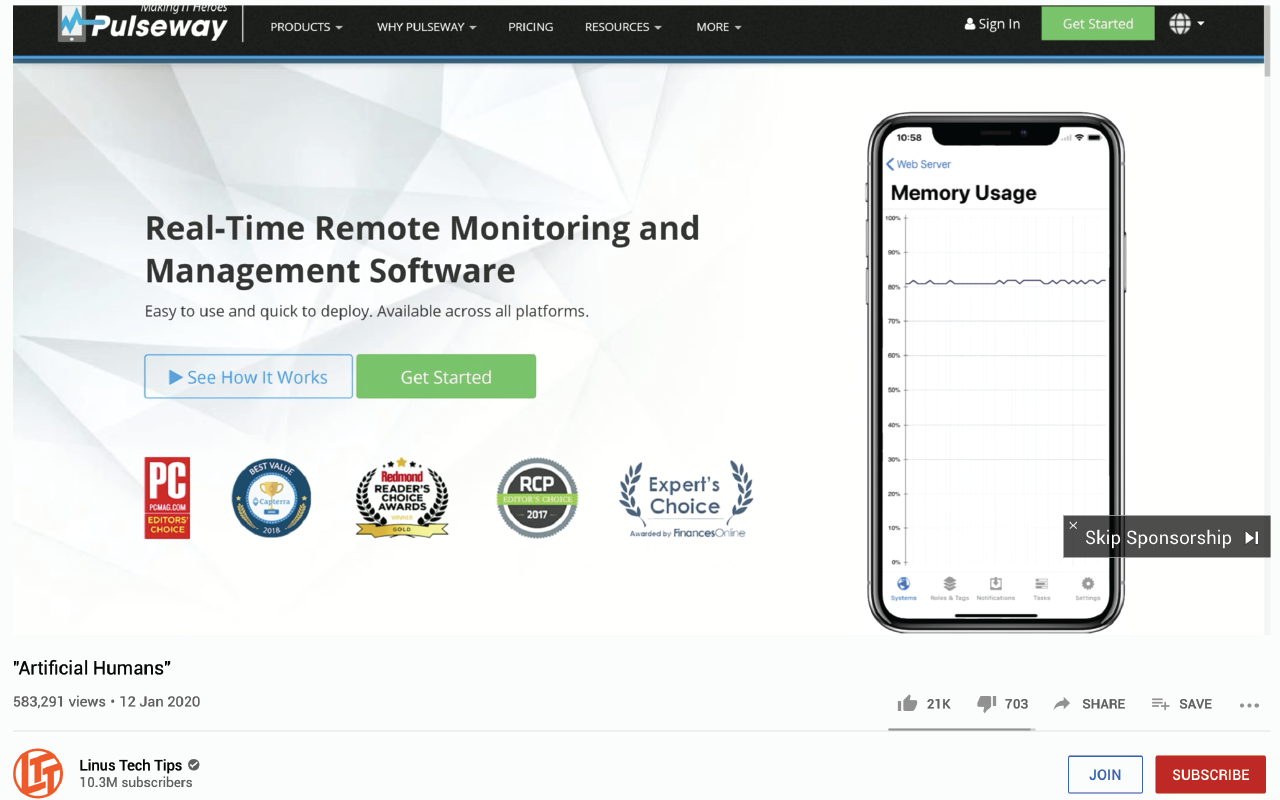
Task: Click the memory usage line chart
Action: click(x=997, y=390)
